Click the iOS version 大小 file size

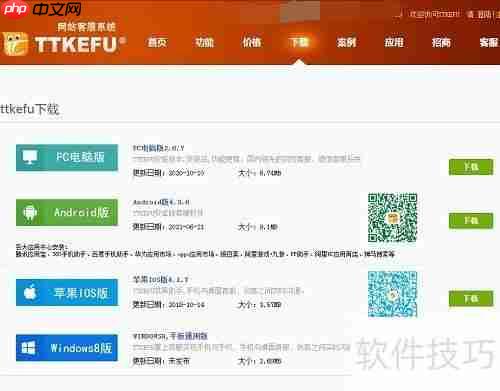pos(260,305)
